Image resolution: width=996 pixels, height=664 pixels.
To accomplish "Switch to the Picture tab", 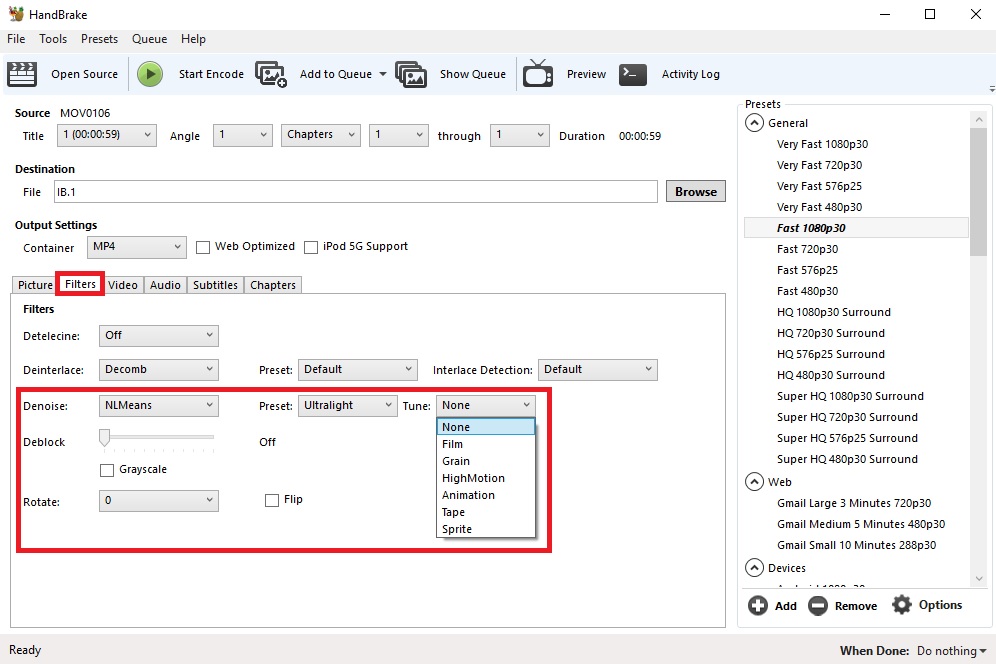I will (35, 285).
